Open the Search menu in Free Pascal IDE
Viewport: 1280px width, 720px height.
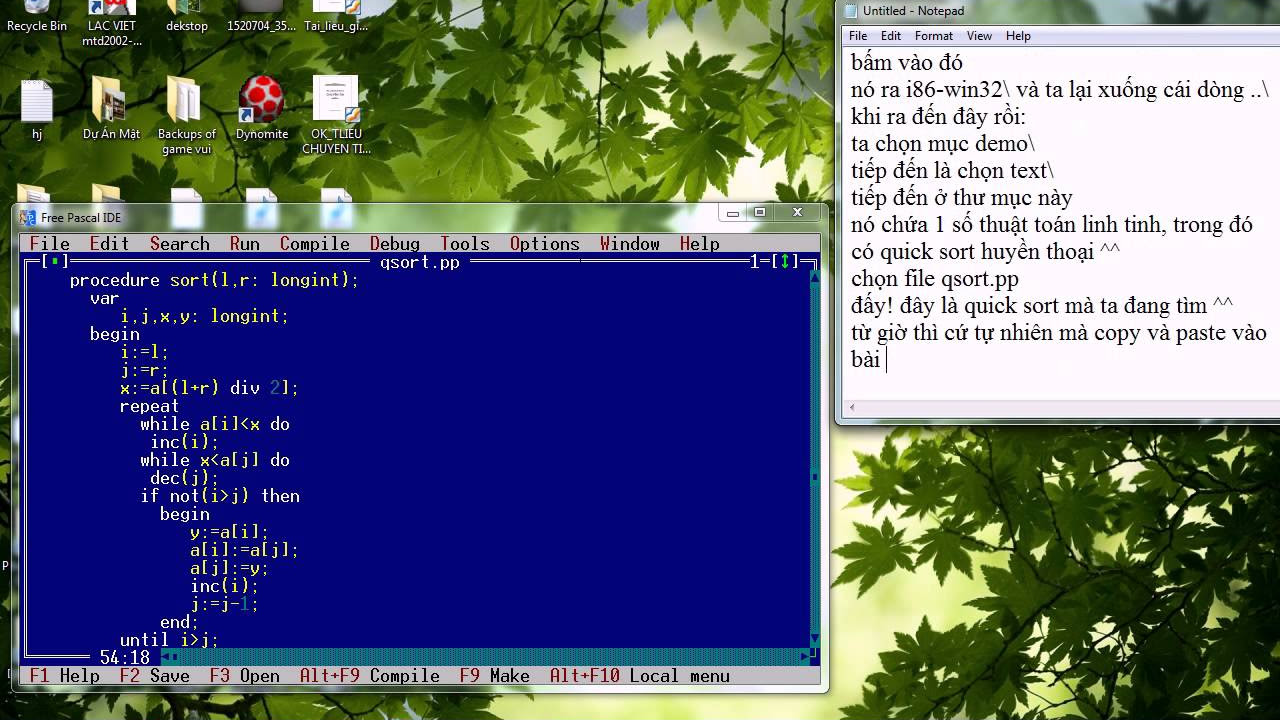pyautogui.click(x=180, y=244)
